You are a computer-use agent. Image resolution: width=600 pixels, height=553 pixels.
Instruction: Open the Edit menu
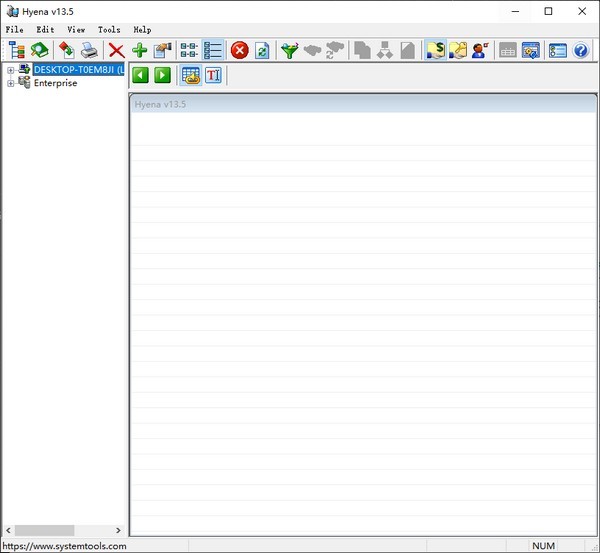(45, 29)
